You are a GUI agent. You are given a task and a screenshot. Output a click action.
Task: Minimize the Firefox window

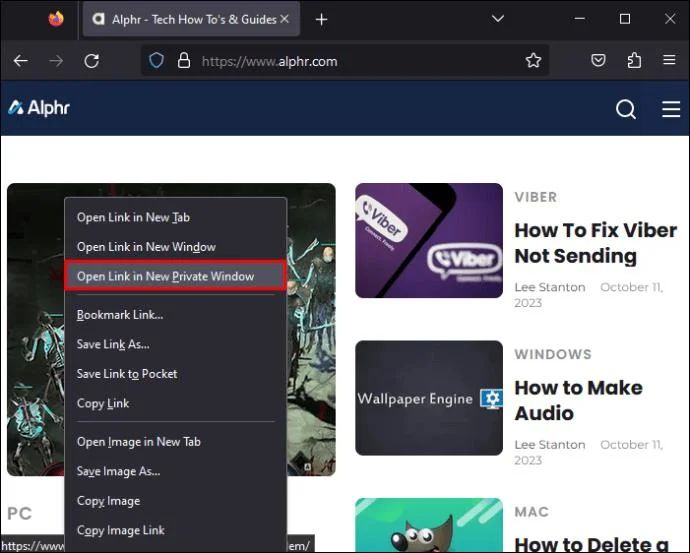coord(580,18)
